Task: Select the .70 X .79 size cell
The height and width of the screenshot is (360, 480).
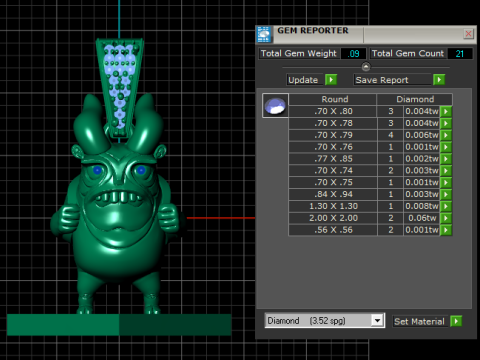Action: tap(333, 135)
